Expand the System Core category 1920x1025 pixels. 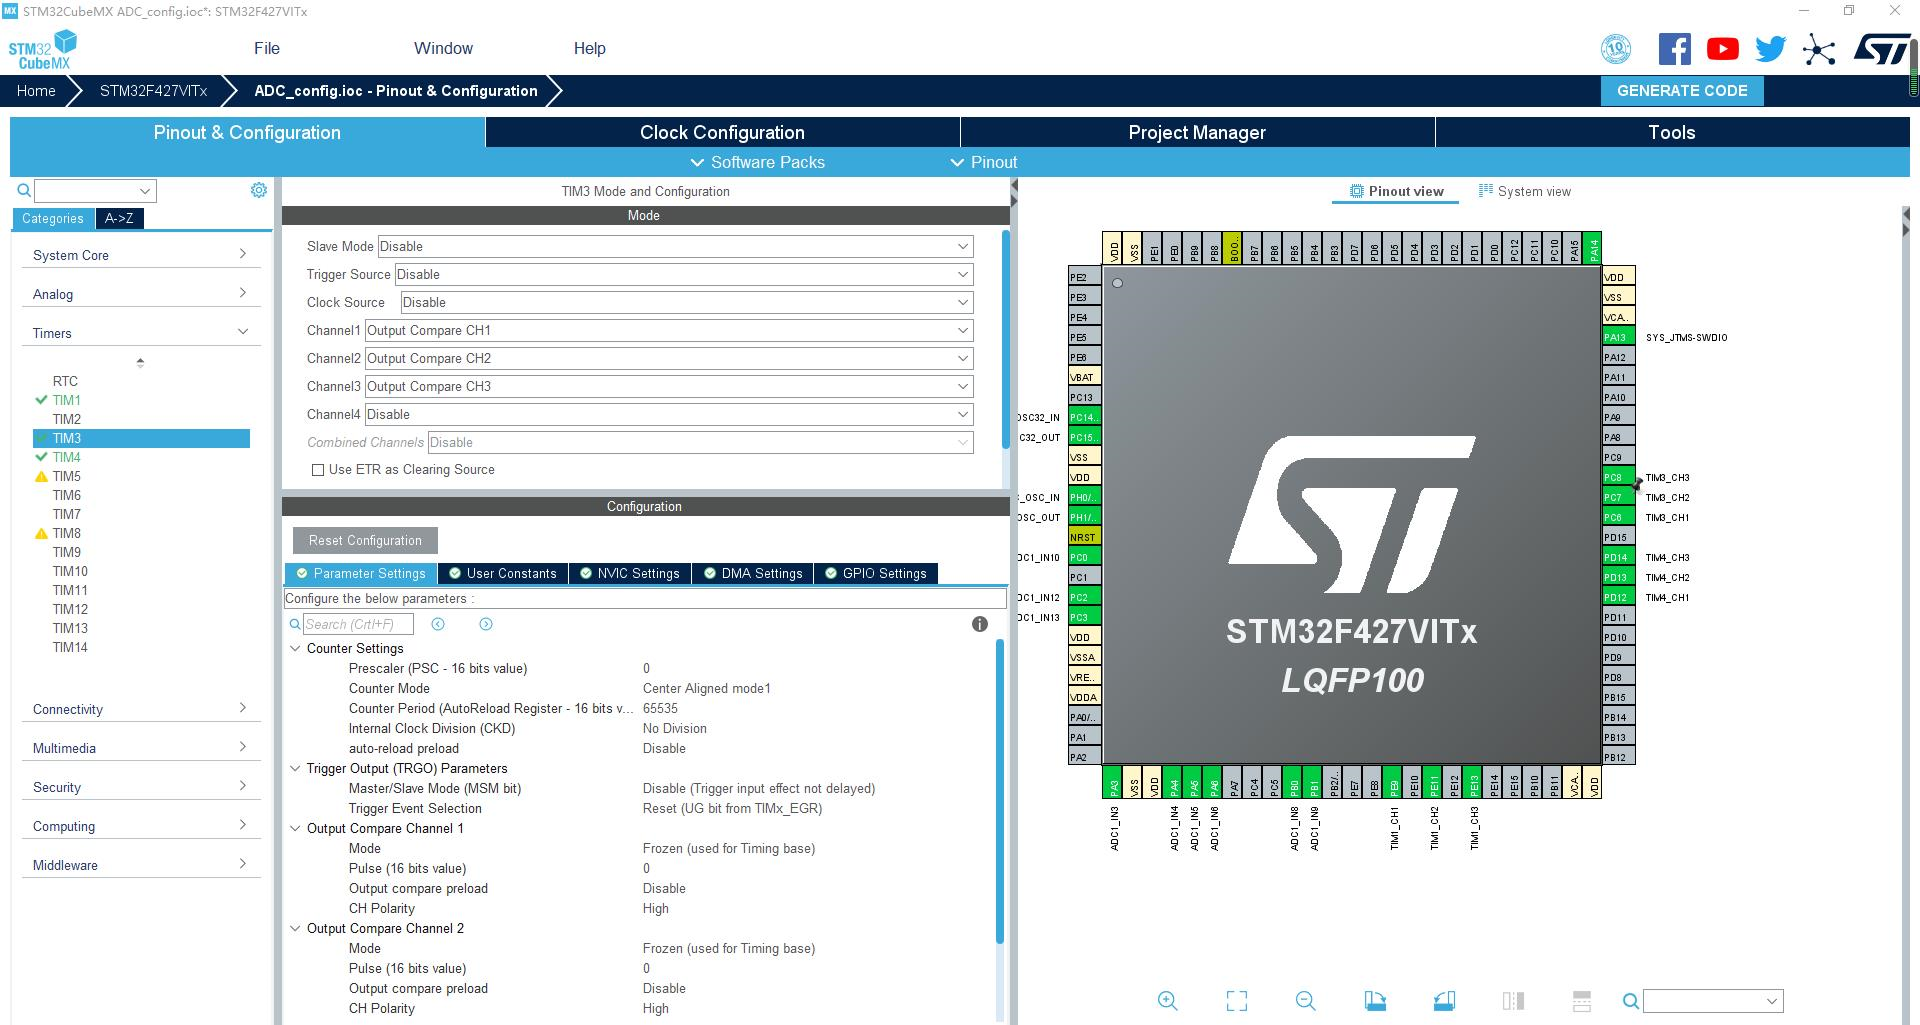(x=140, y=255)
